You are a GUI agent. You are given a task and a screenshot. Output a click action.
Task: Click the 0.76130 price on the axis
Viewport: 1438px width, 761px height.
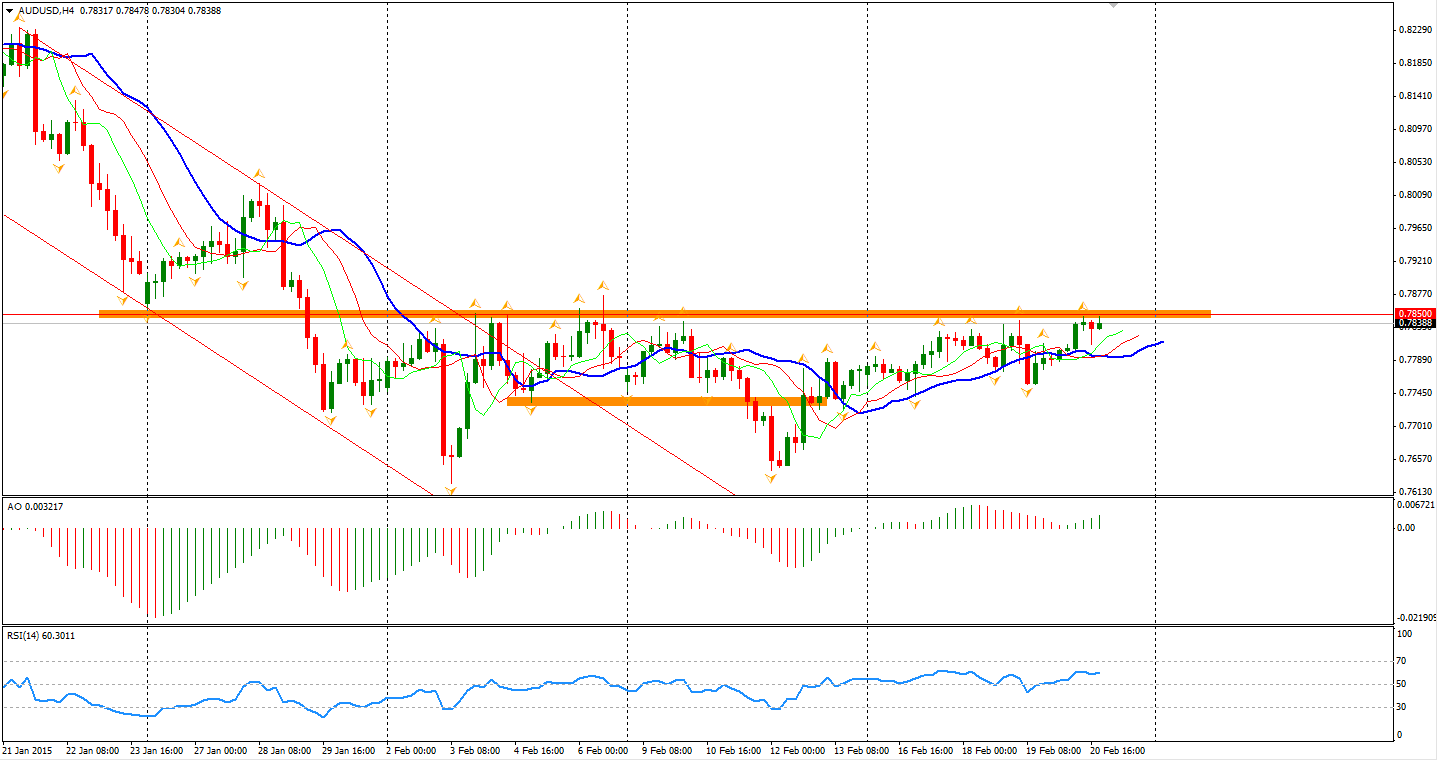[1414, 492]
